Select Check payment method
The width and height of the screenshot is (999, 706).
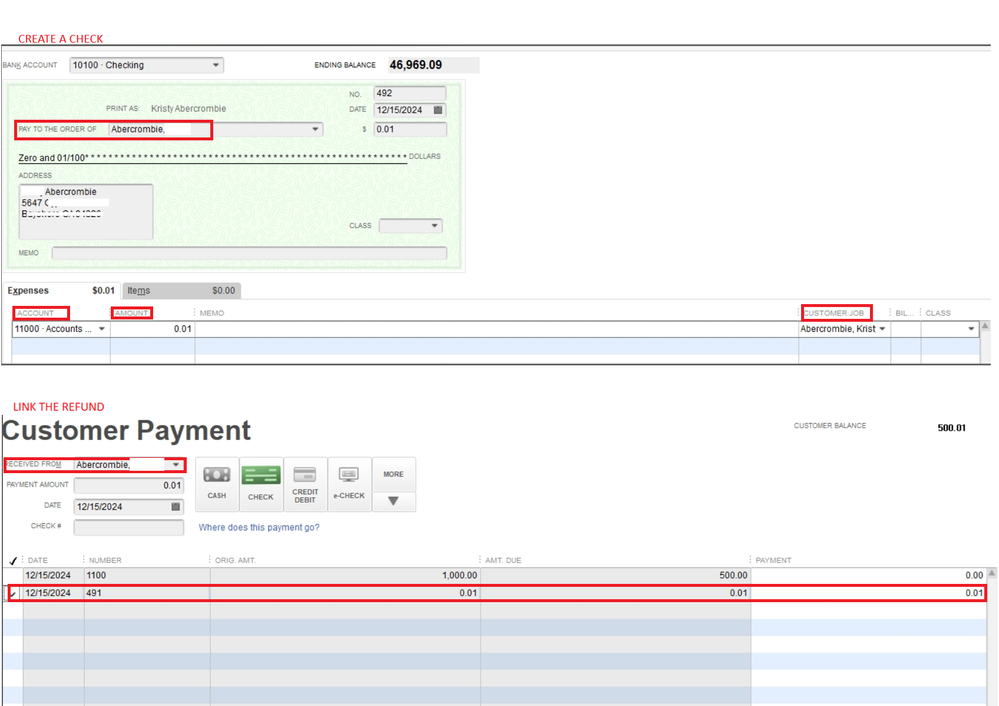[261, 484]
